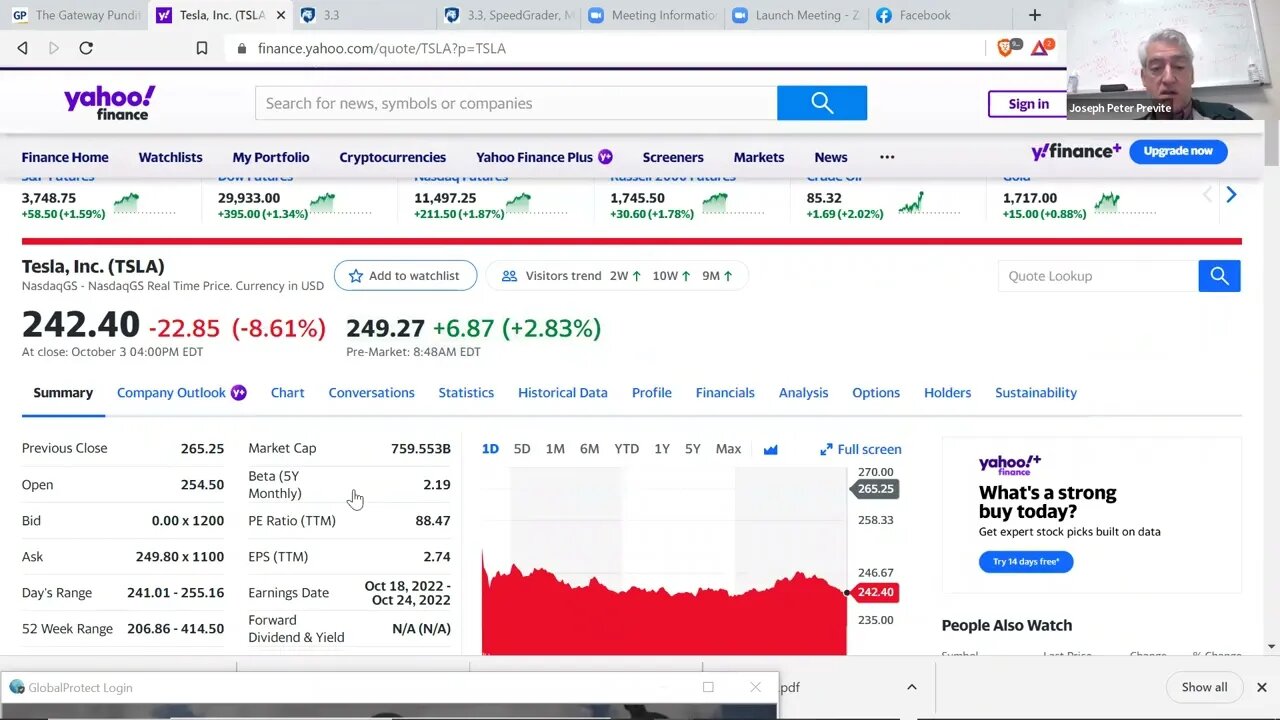Maximize the GlobalProtect Login window
This screenshot has width=1280, height=720.
[708, 687]
